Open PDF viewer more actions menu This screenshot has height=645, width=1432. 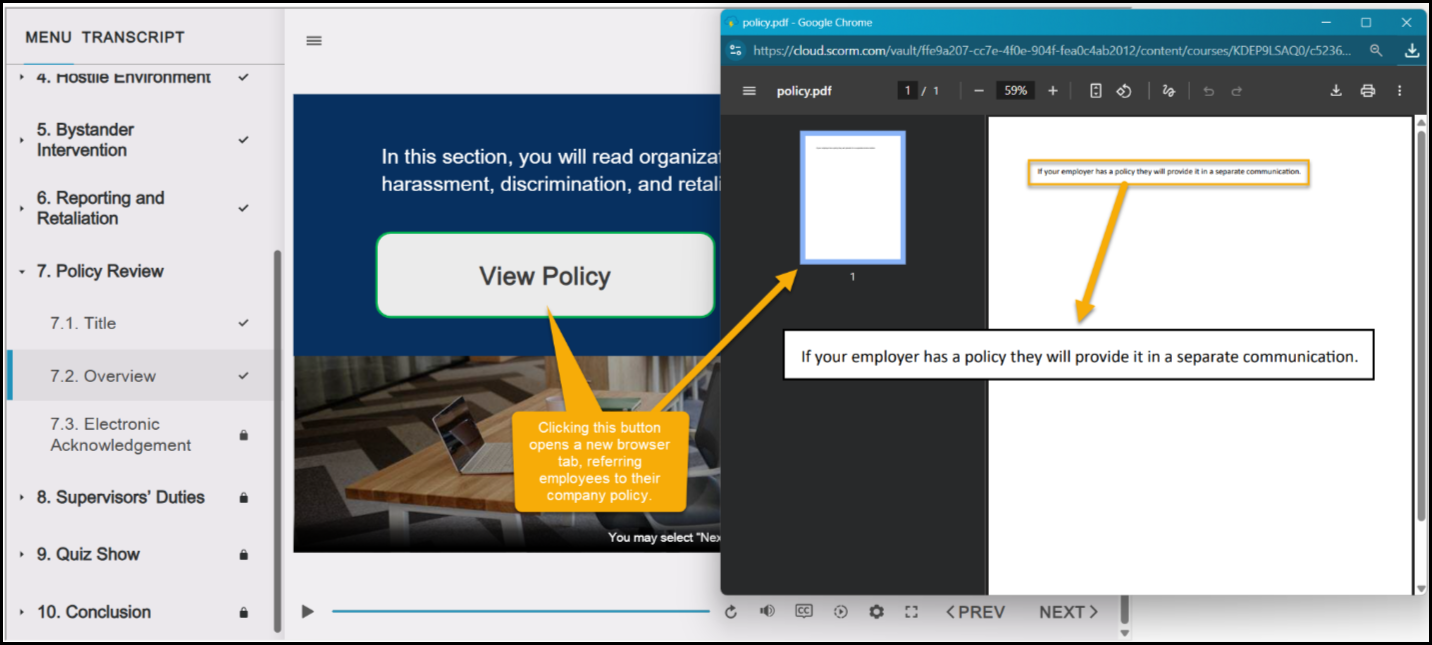pyautogui.click(x=1399, y=91)
